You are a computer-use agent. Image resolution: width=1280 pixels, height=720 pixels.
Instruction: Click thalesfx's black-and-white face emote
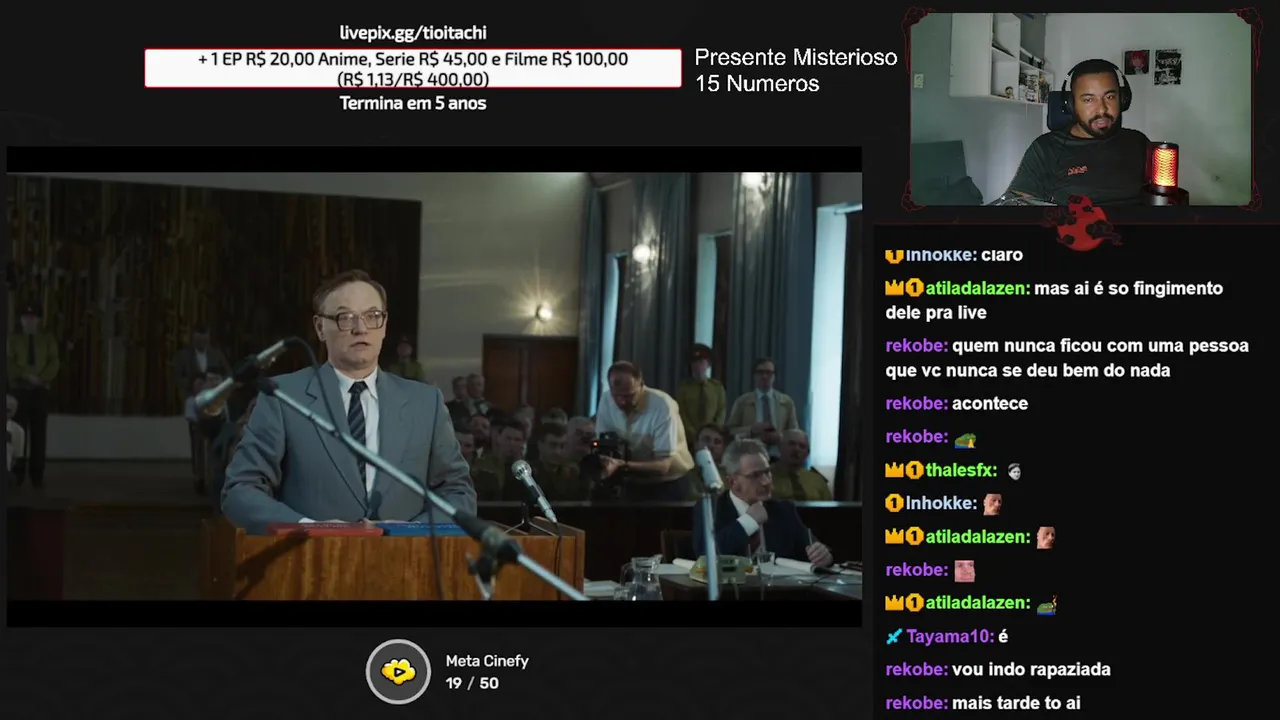click(x=1014, y=471)
